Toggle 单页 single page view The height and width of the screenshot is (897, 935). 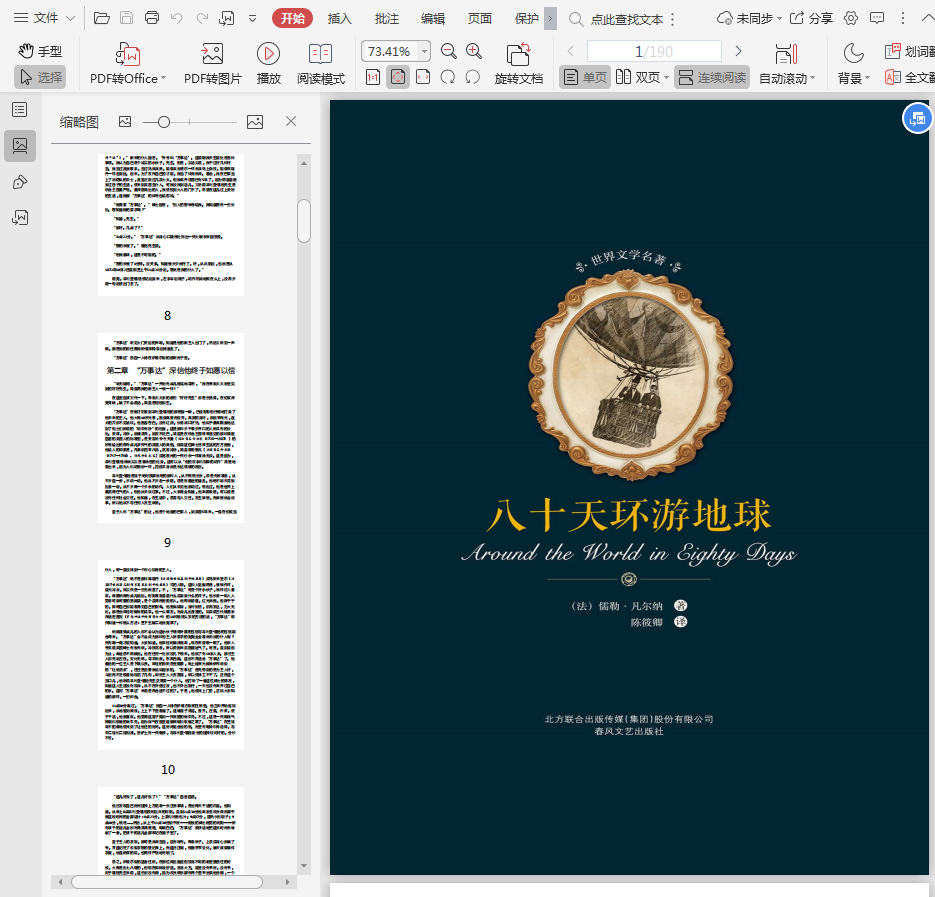click(584, 77)
